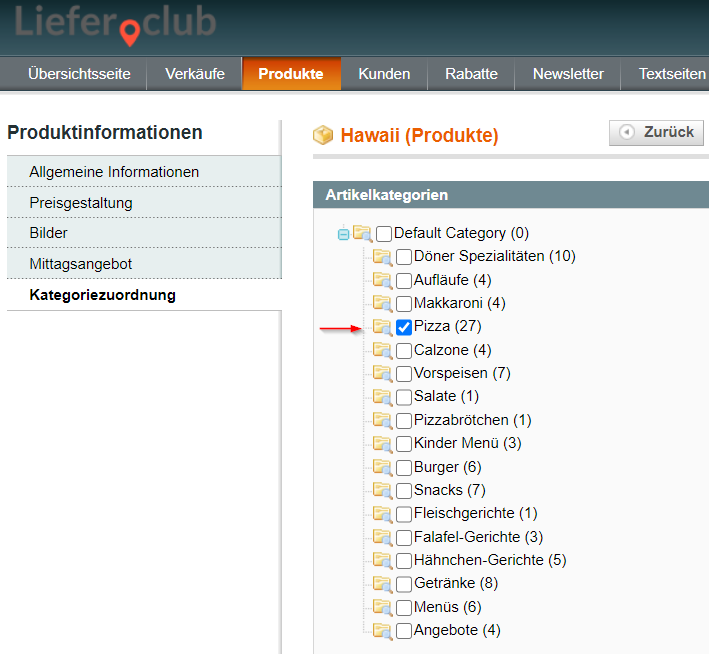
Task: Click the Getränke (8) category label
Action: point(456,583)
